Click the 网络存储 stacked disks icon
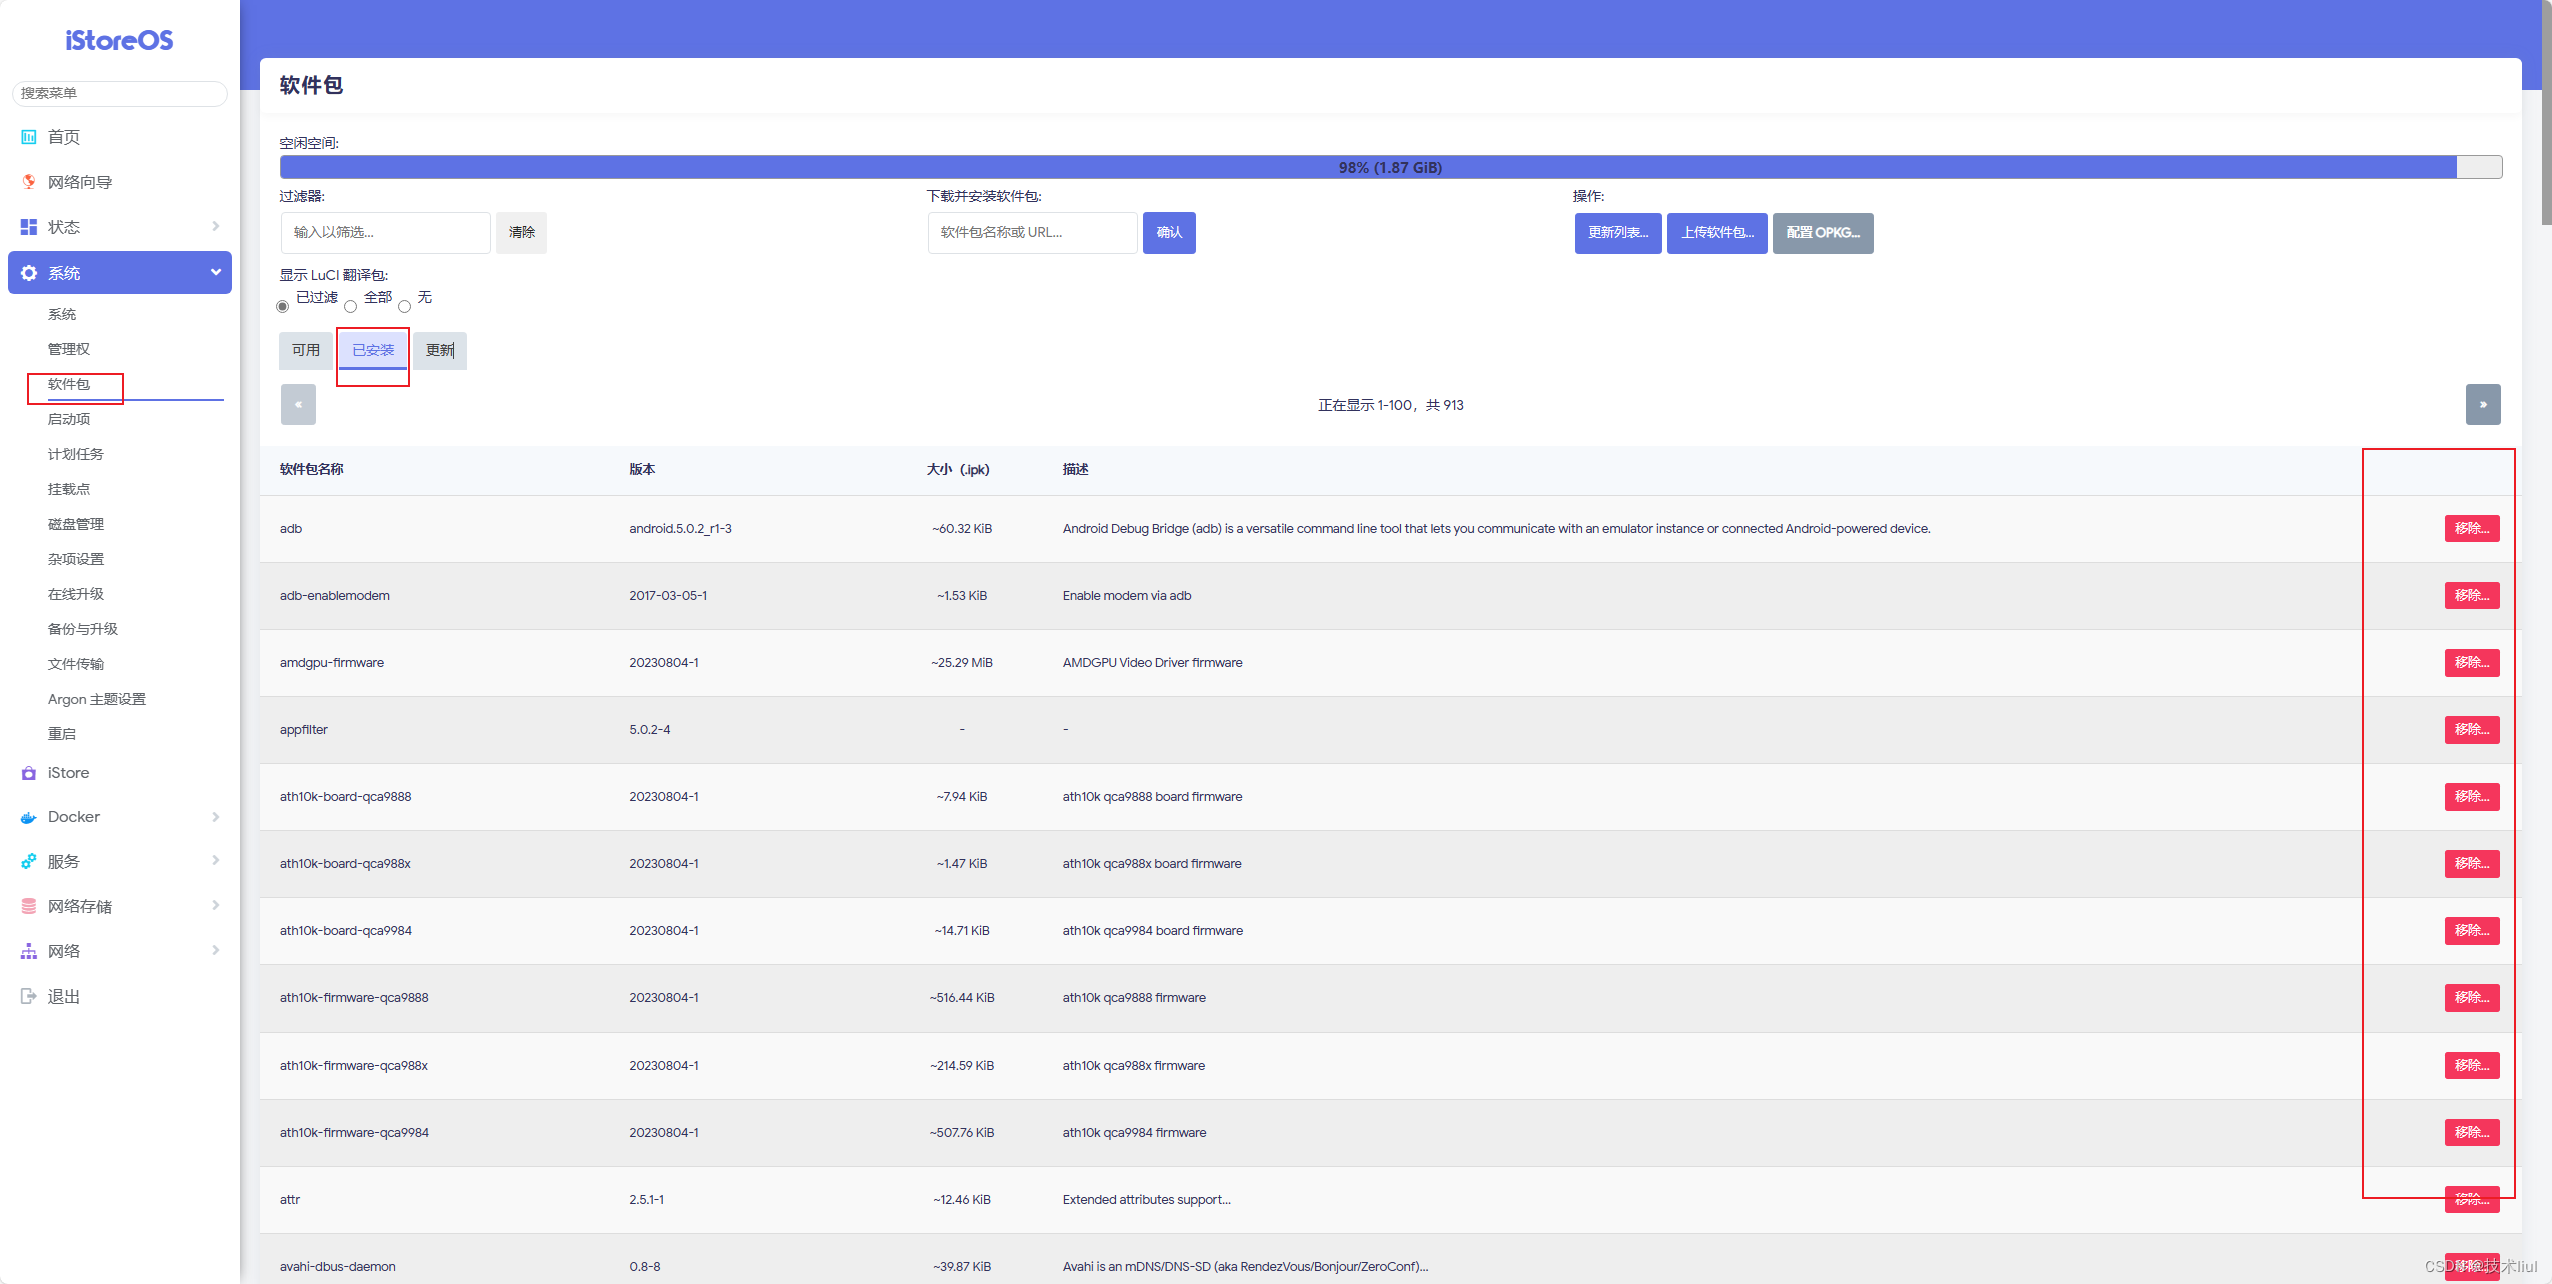The image size is (2552, 1284). click(x=29, y=906)
